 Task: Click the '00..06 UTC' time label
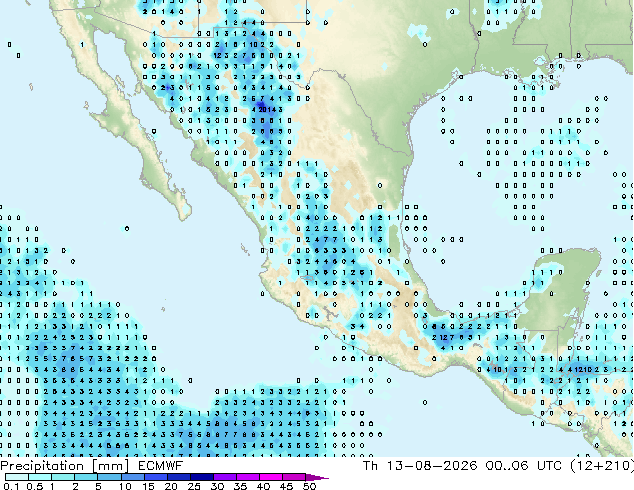(524, 466)
